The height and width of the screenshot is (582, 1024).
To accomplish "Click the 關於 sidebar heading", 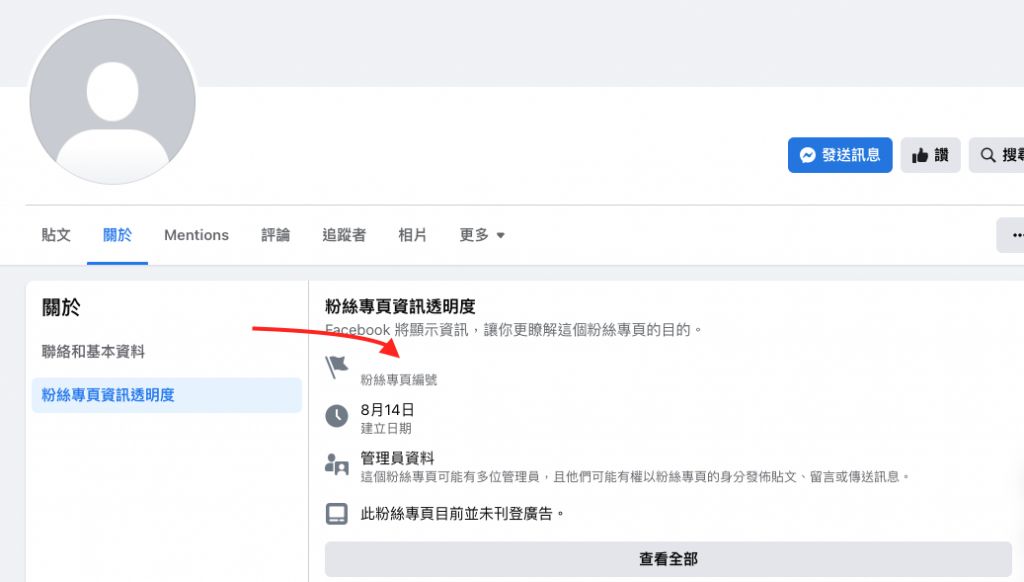I will [x=61, y=307].
